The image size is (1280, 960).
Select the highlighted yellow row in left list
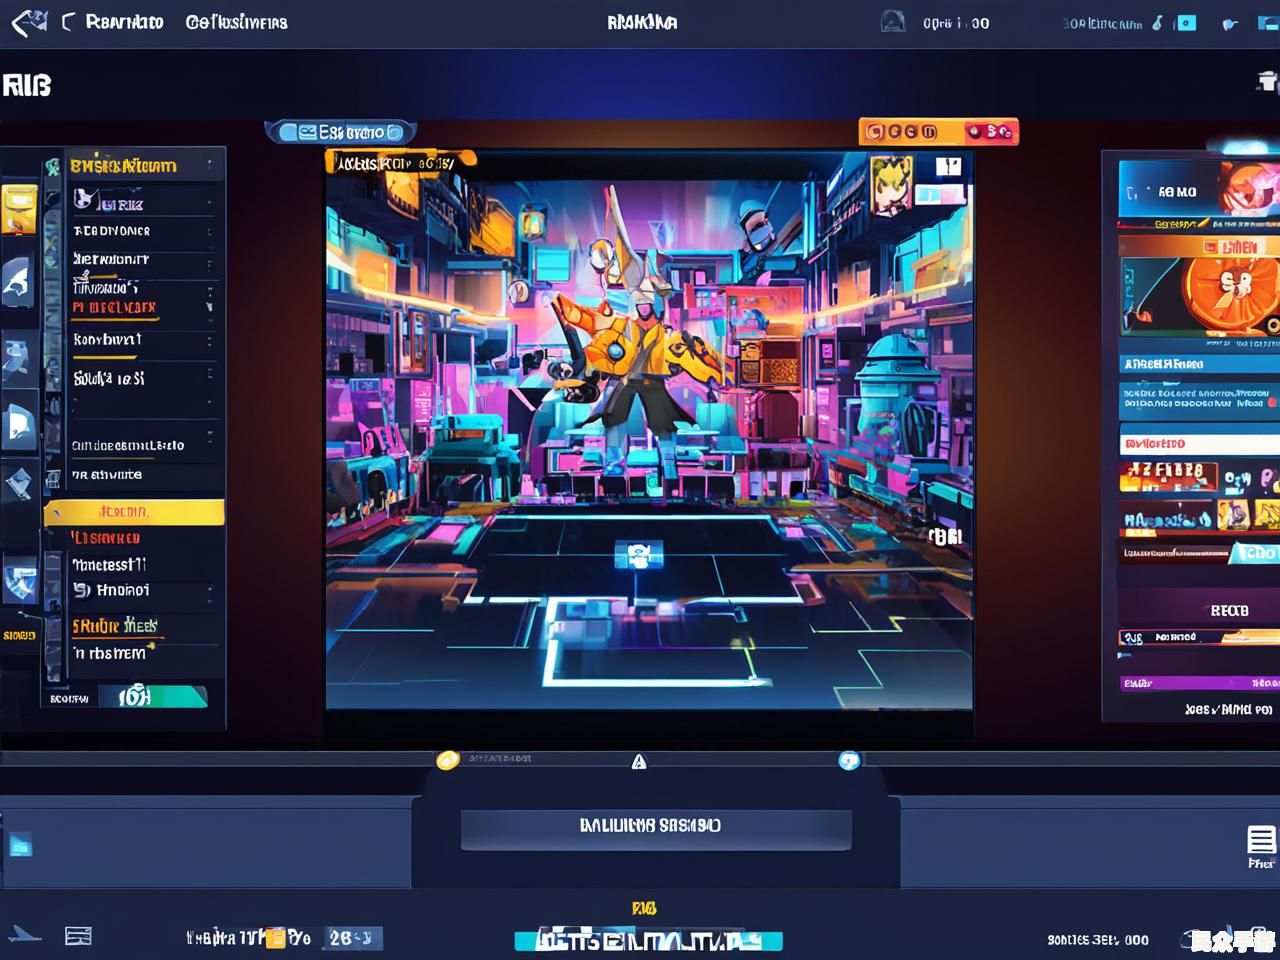134,513
